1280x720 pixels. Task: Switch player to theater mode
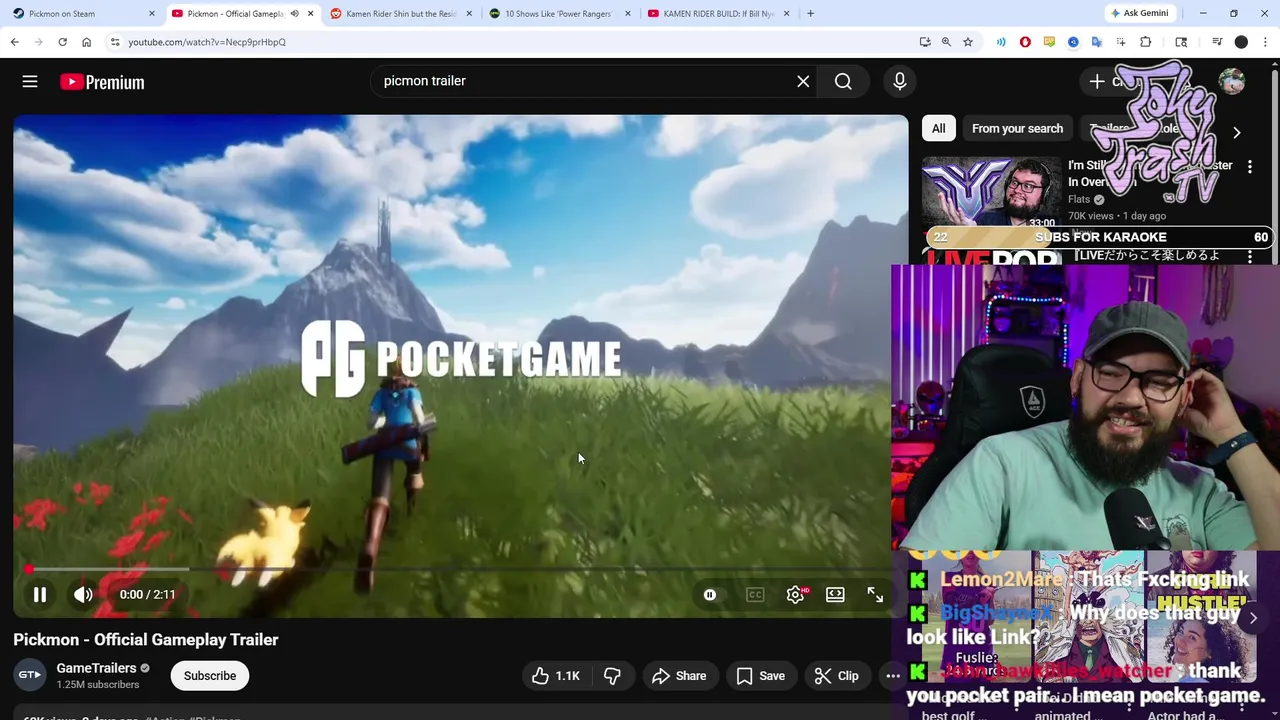[x=835, y=594]
